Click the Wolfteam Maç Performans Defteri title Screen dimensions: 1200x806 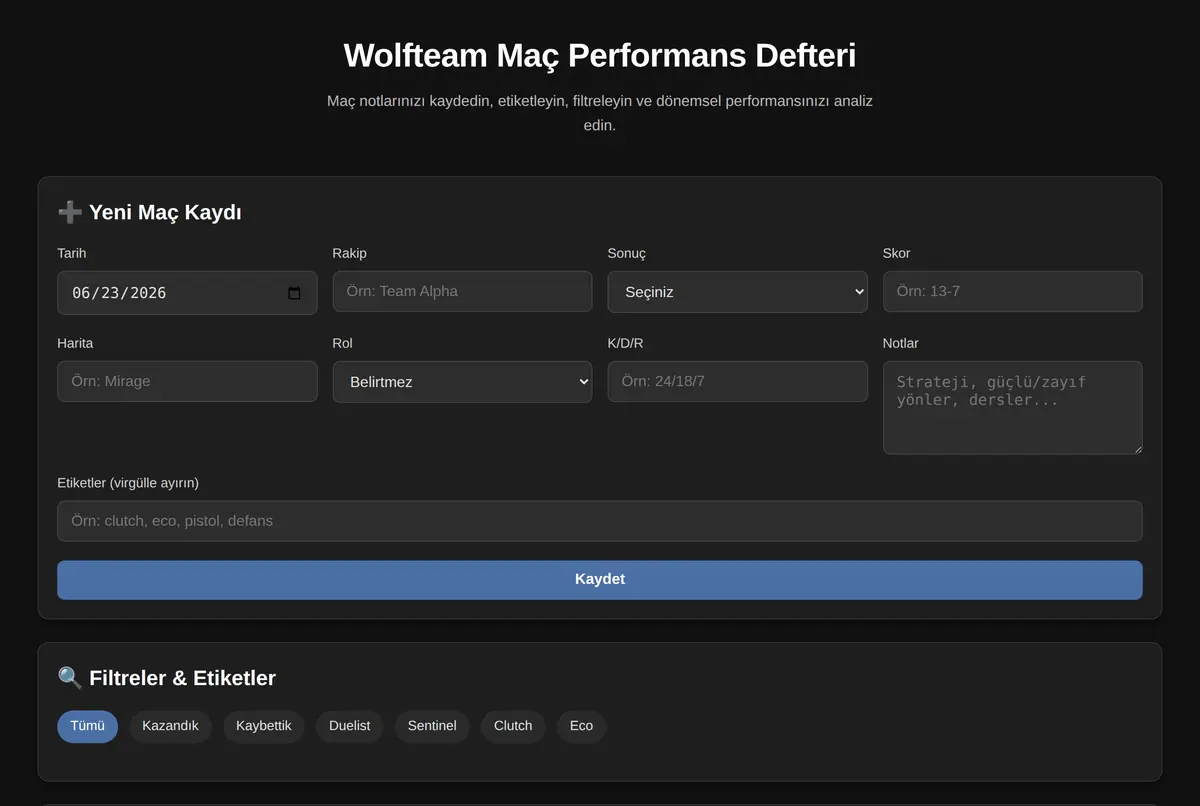tap(600, 55)
